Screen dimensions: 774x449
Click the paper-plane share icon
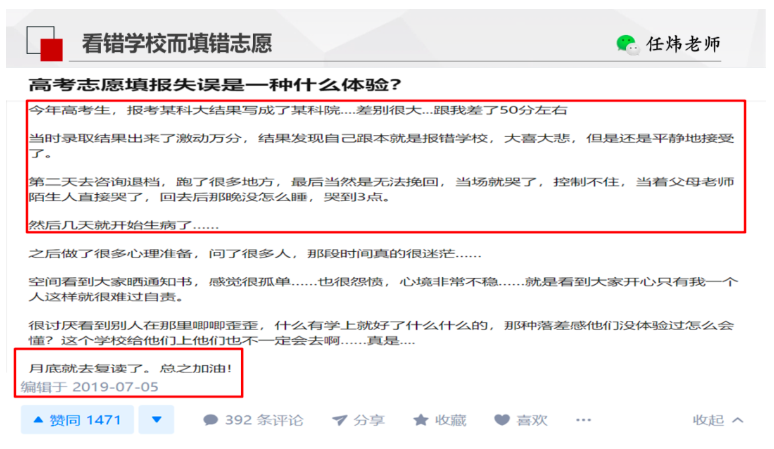(x=340, y=420)
